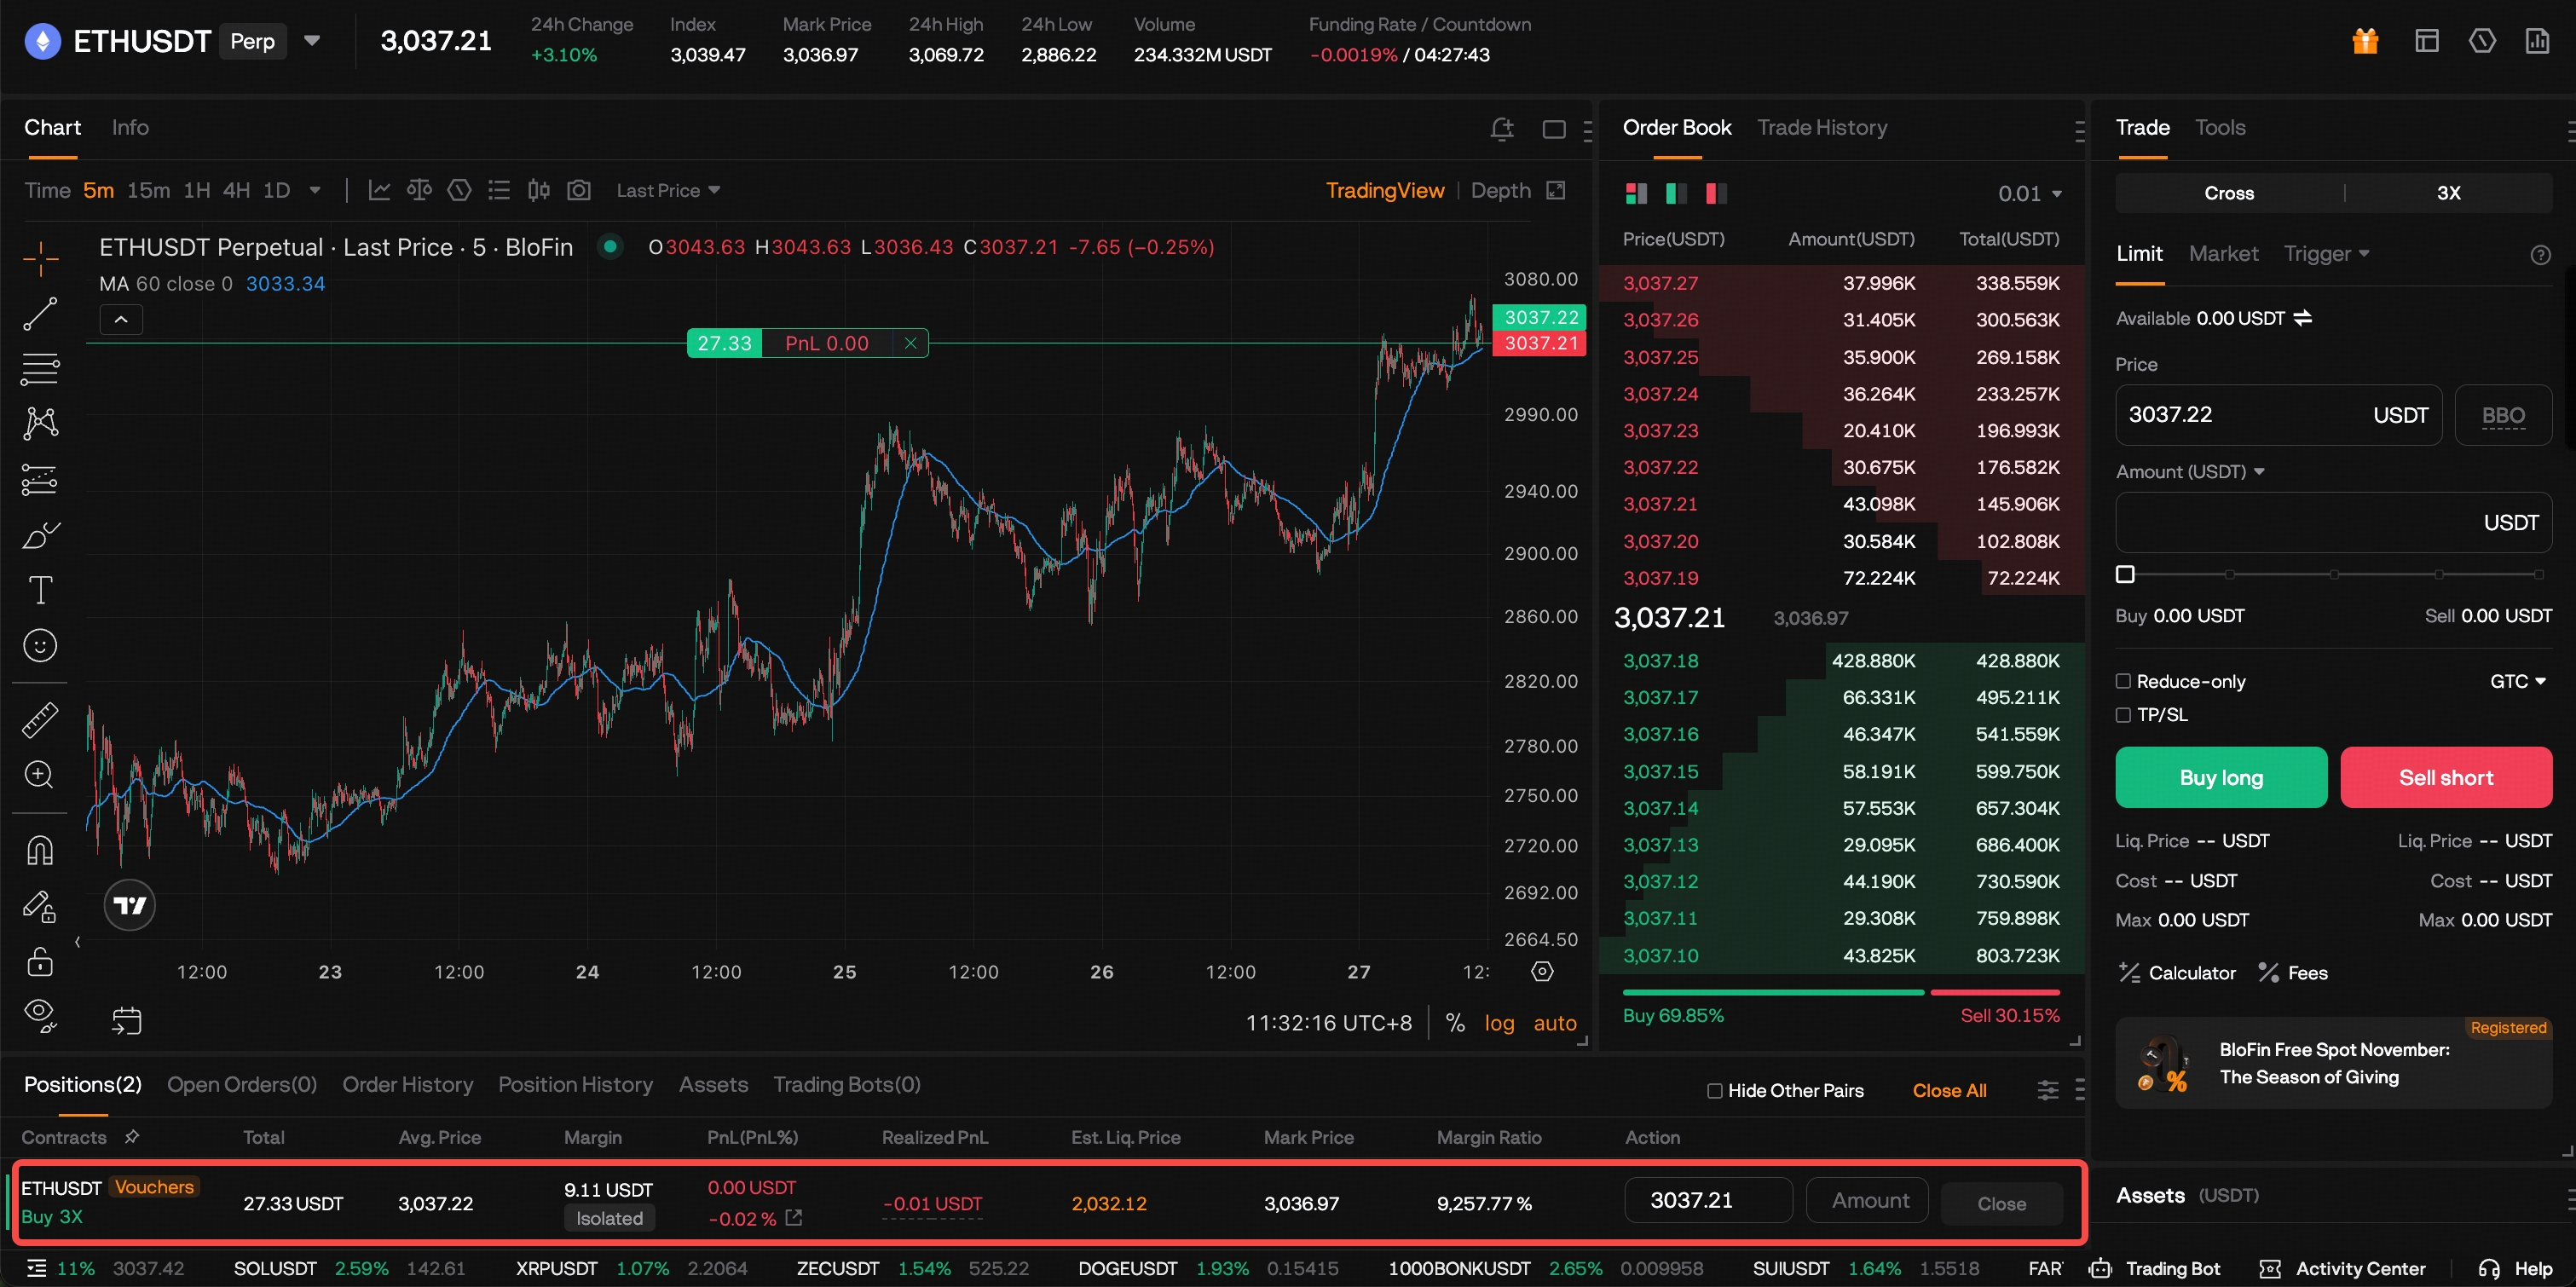The width and height of the screenshot is (2576, 1287).
Task: Select the 15m time interval
Action: click(148, 190)
